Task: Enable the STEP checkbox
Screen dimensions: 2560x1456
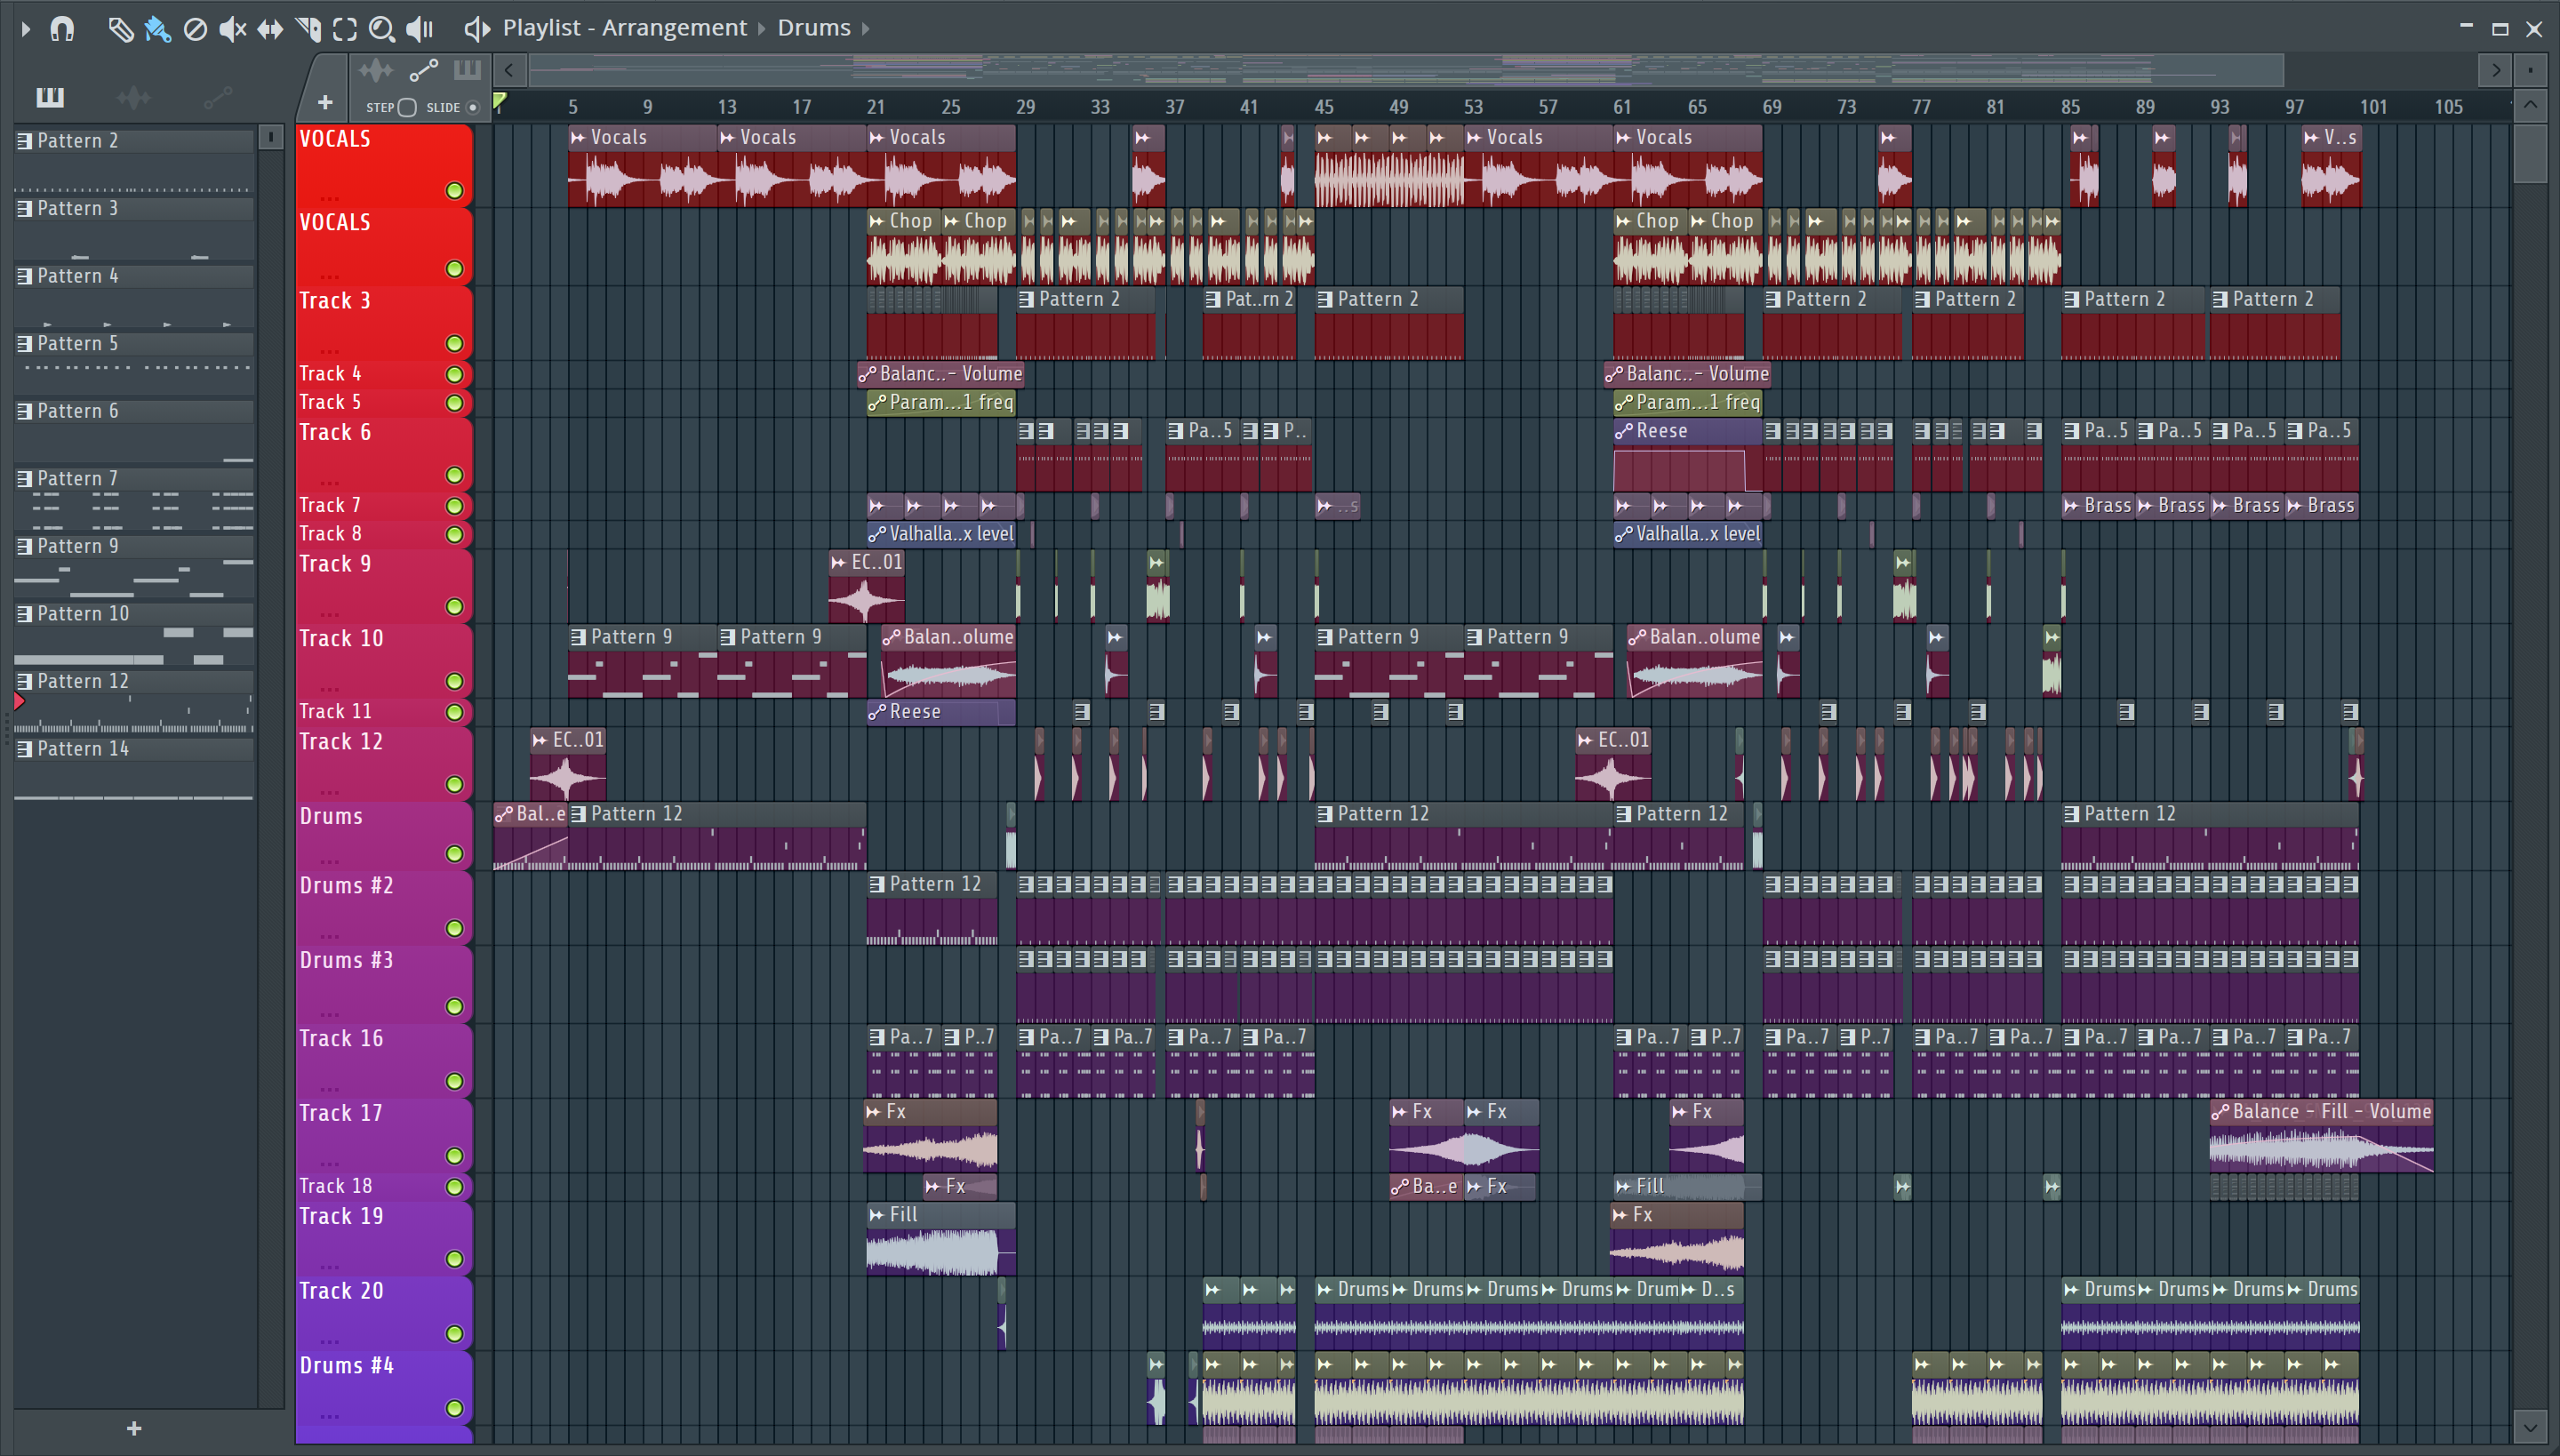Action: tap(407, 107)
